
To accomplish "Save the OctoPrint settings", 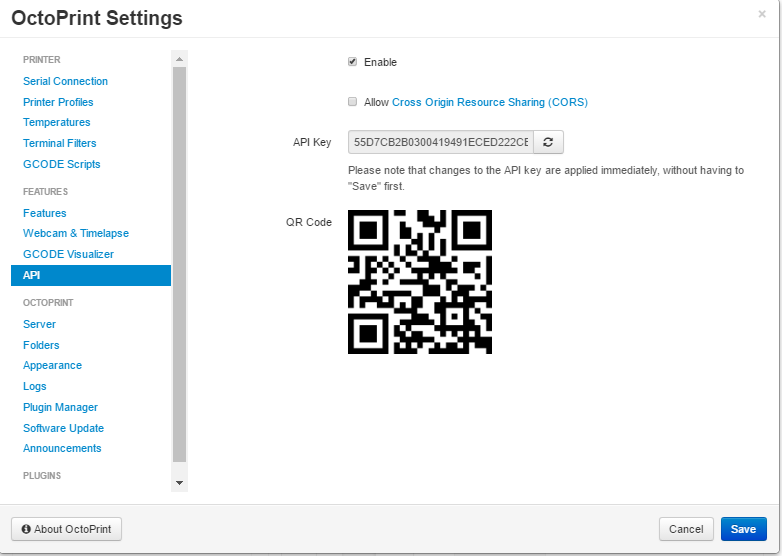I will (744, 529).
